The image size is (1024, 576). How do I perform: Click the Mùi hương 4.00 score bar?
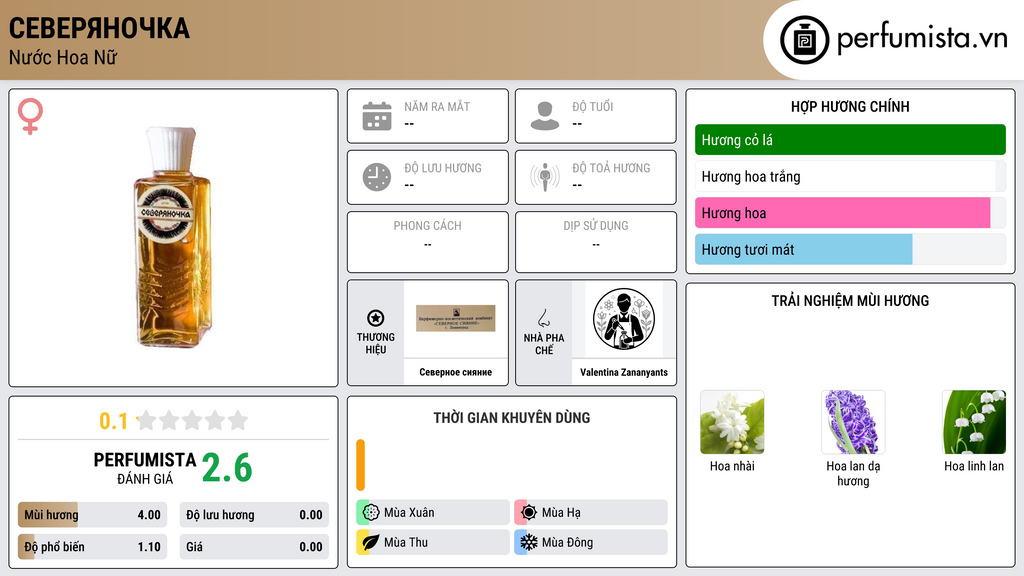[x=92, y=515]
